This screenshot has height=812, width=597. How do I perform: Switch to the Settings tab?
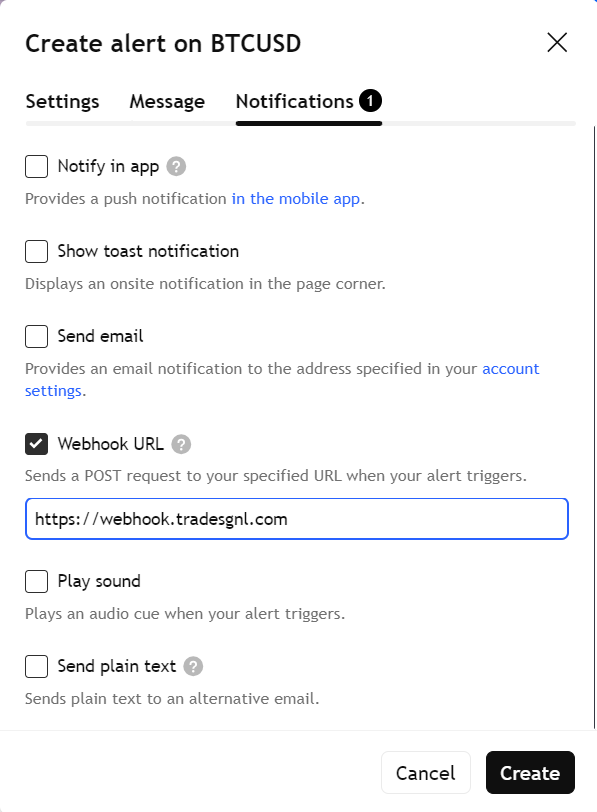[x=61, y=101]
